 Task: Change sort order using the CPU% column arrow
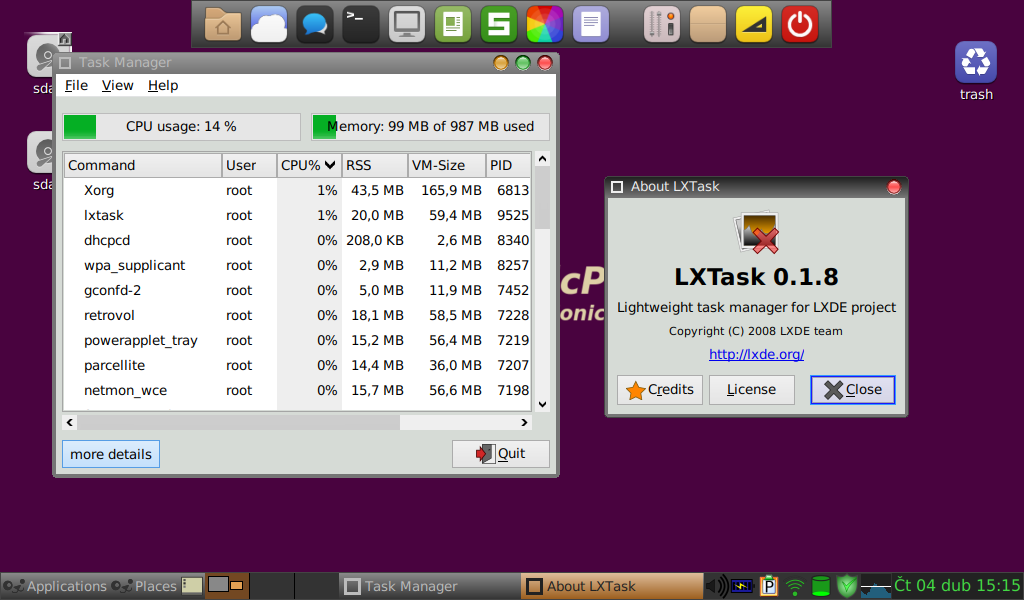point(330,165)
